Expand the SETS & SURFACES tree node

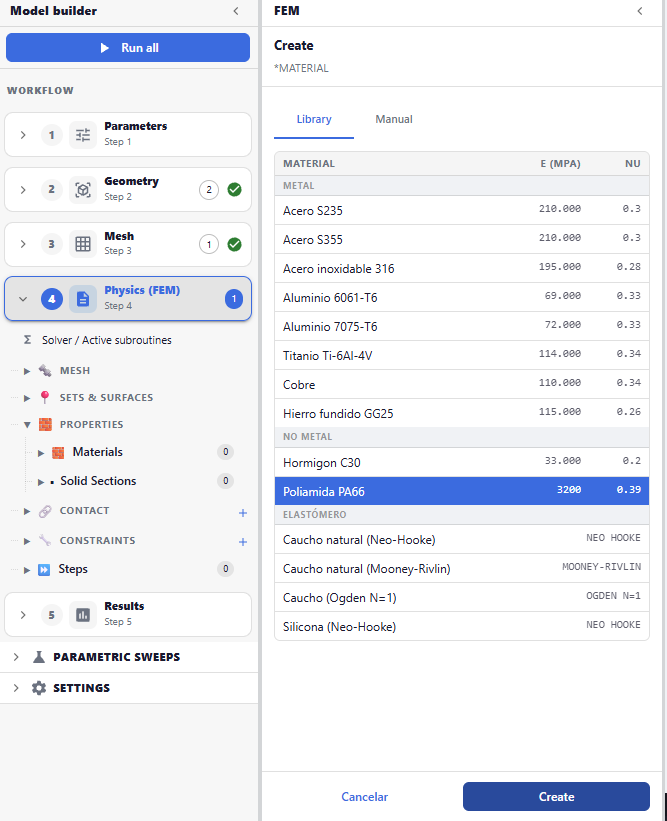pos(27,398)
